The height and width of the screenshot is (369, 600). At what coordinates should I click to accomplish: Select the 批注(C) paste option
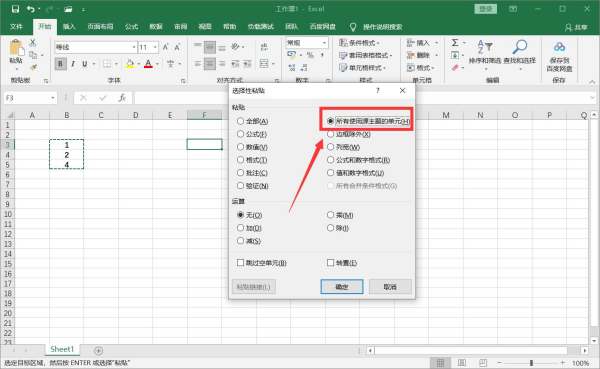point(252,173)
